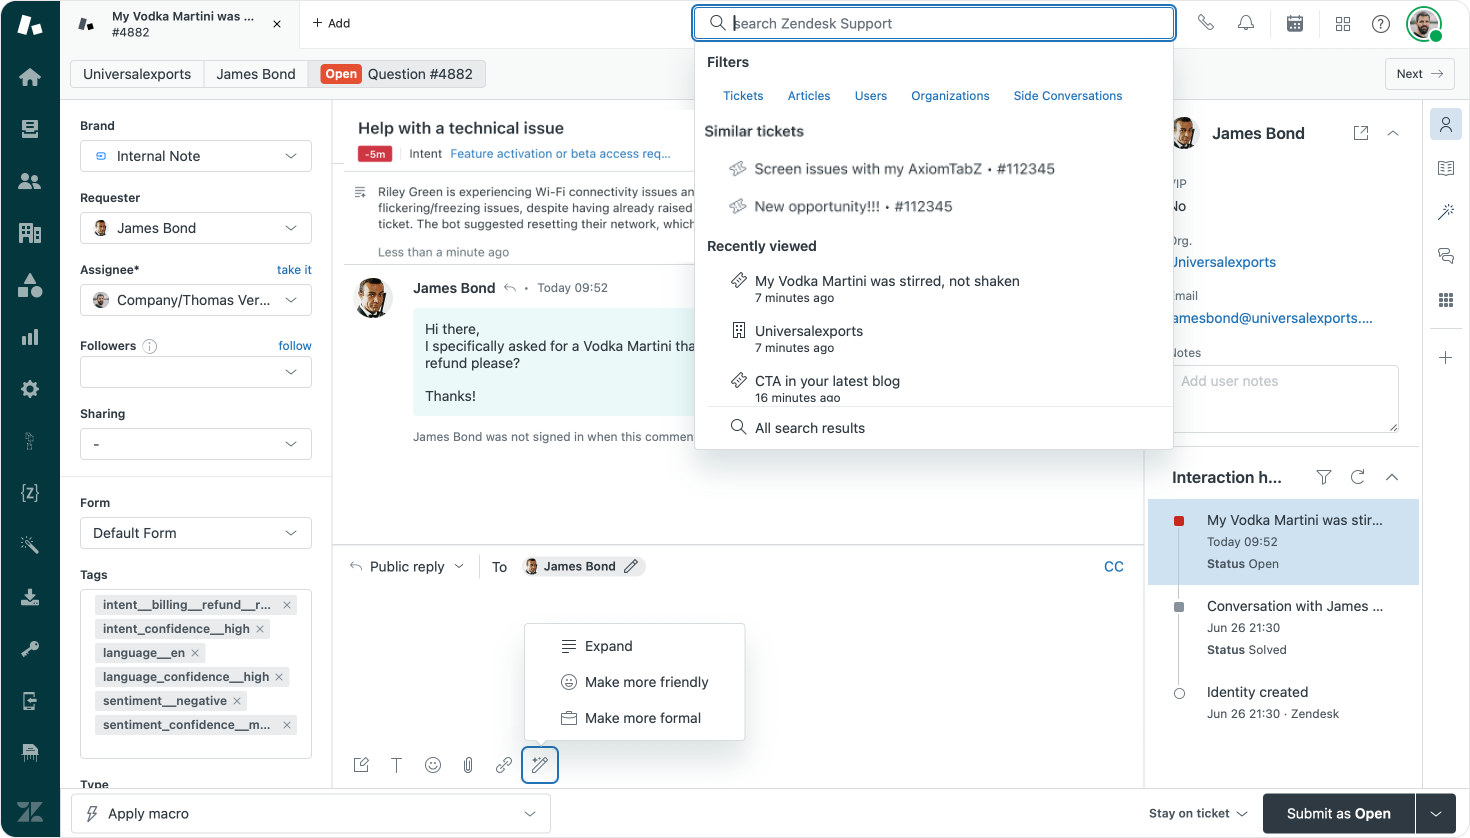This screenshot has width=1470, height=838.
Task: Filter search by Side Conversations
Action: click(1068, 96)
